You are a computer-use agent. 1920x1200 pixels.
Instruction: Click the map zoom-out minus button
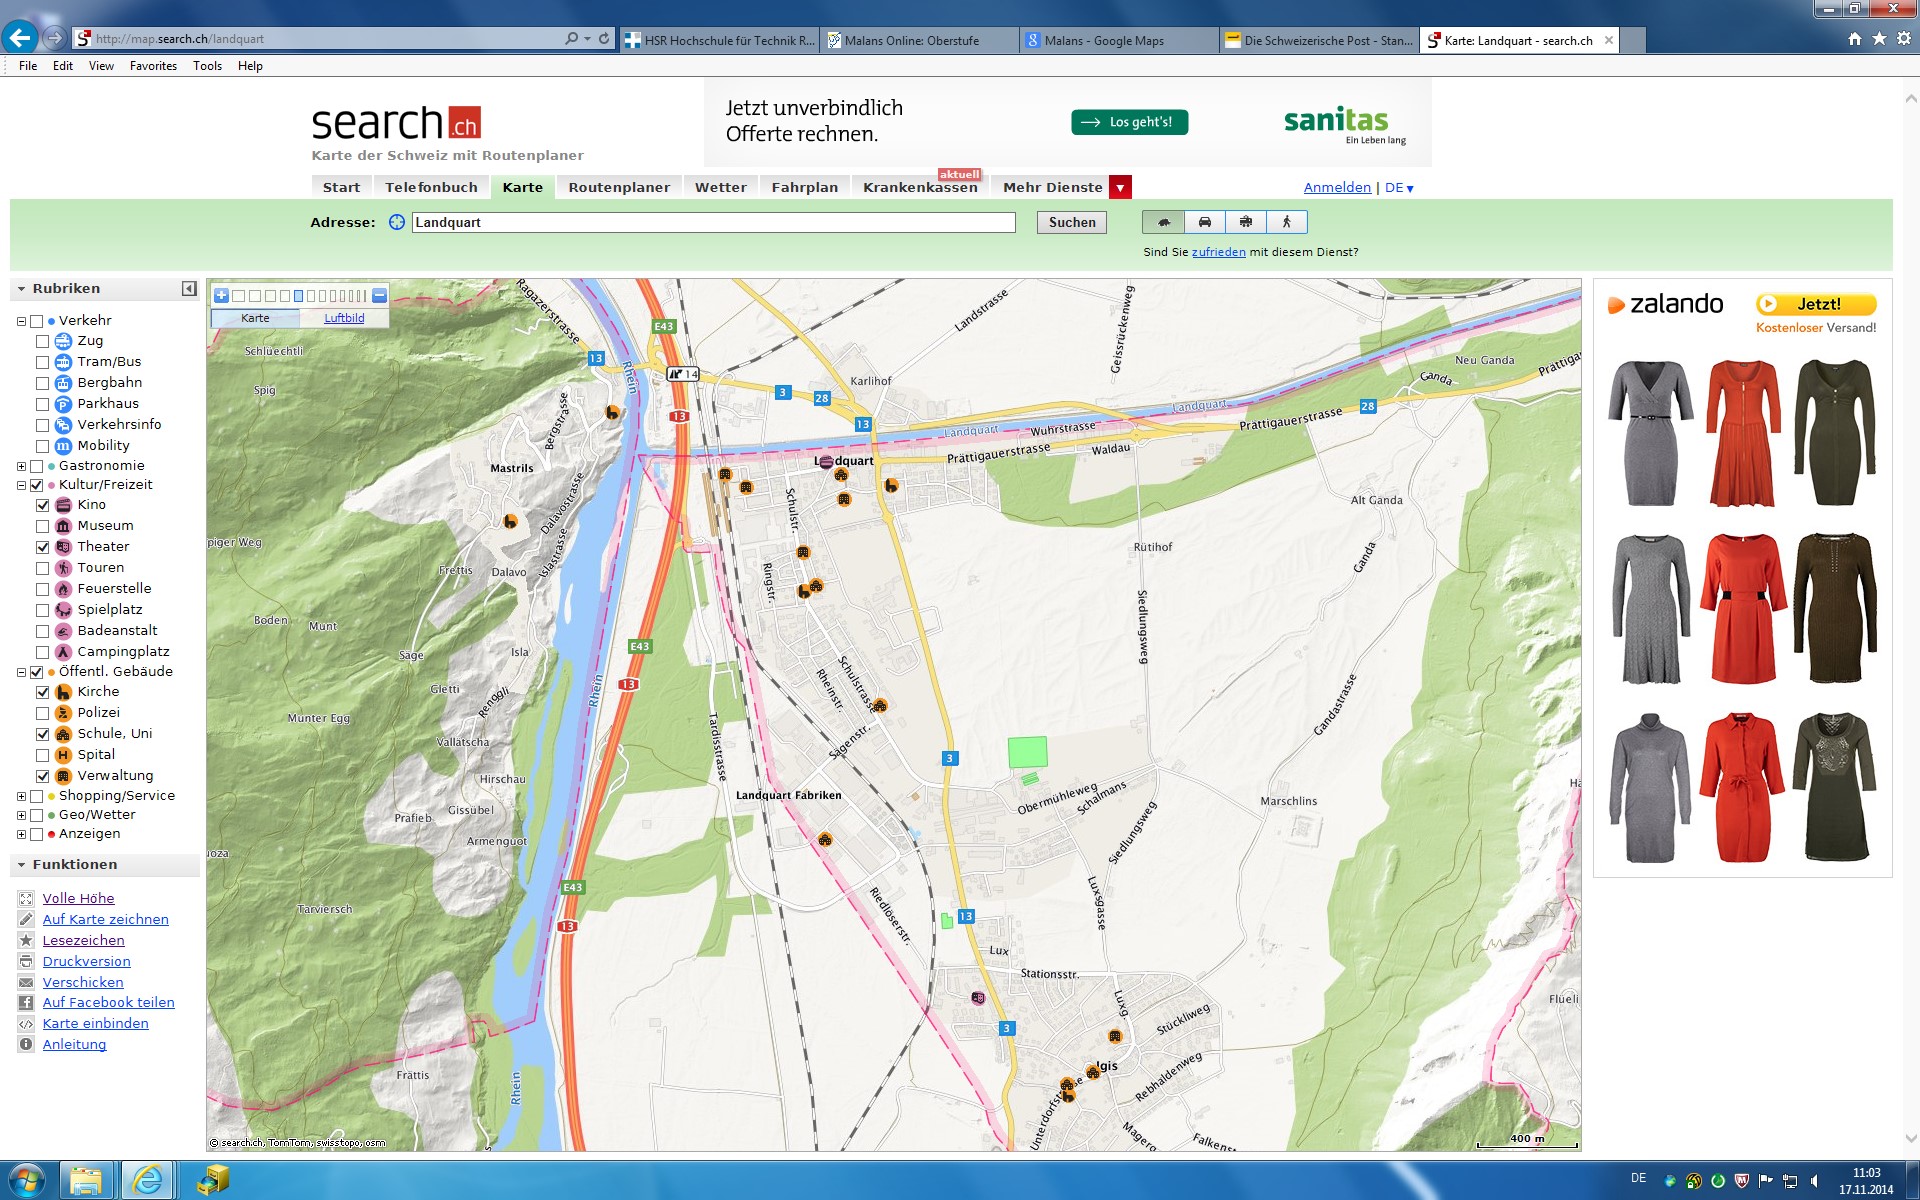coord(379,295)
